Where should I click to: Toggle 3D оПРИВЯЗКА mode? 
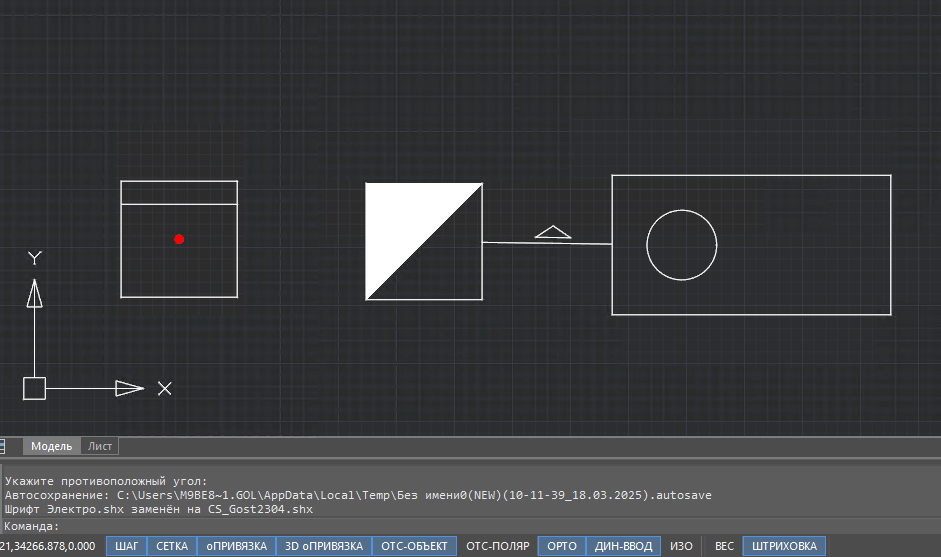[324, 546]
